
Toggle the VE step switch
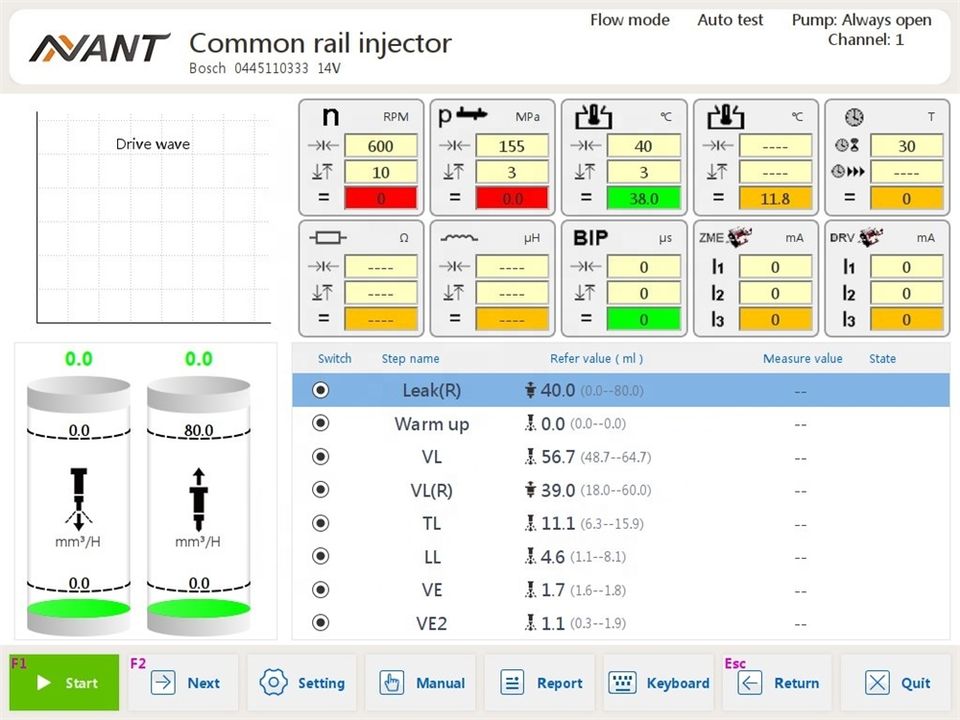(320, 590)
